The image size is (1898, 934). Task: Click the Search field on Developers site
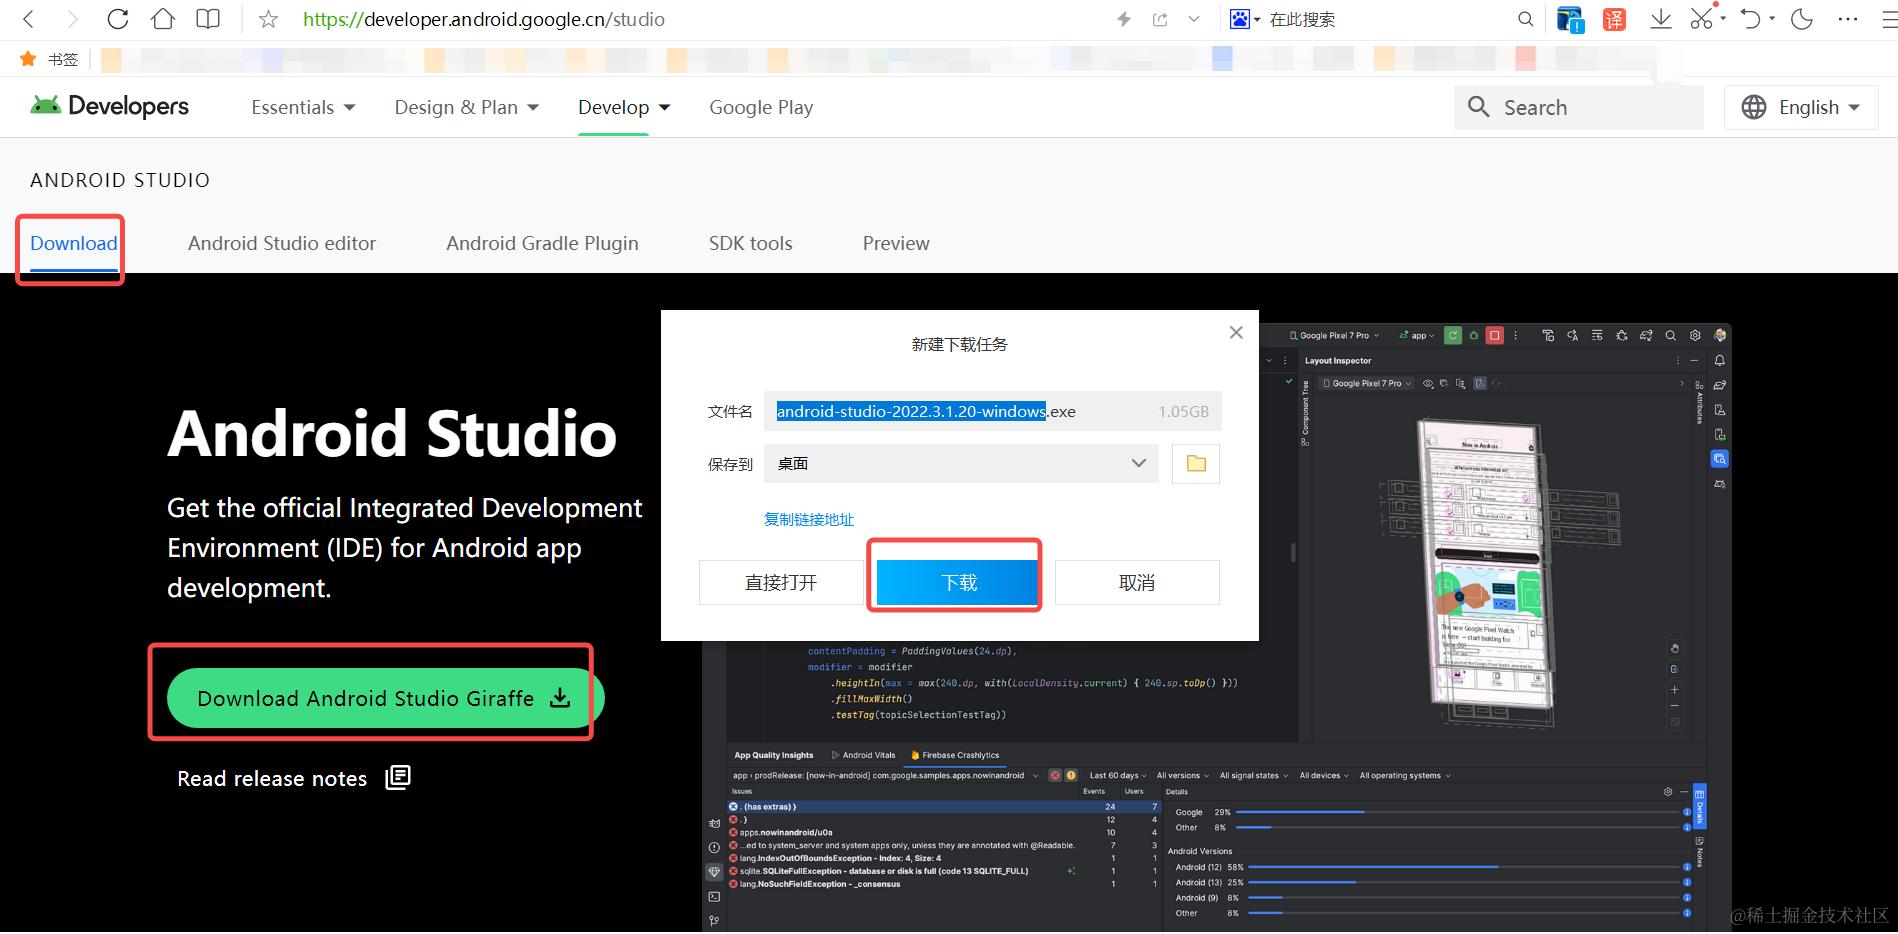[1578, 107]
